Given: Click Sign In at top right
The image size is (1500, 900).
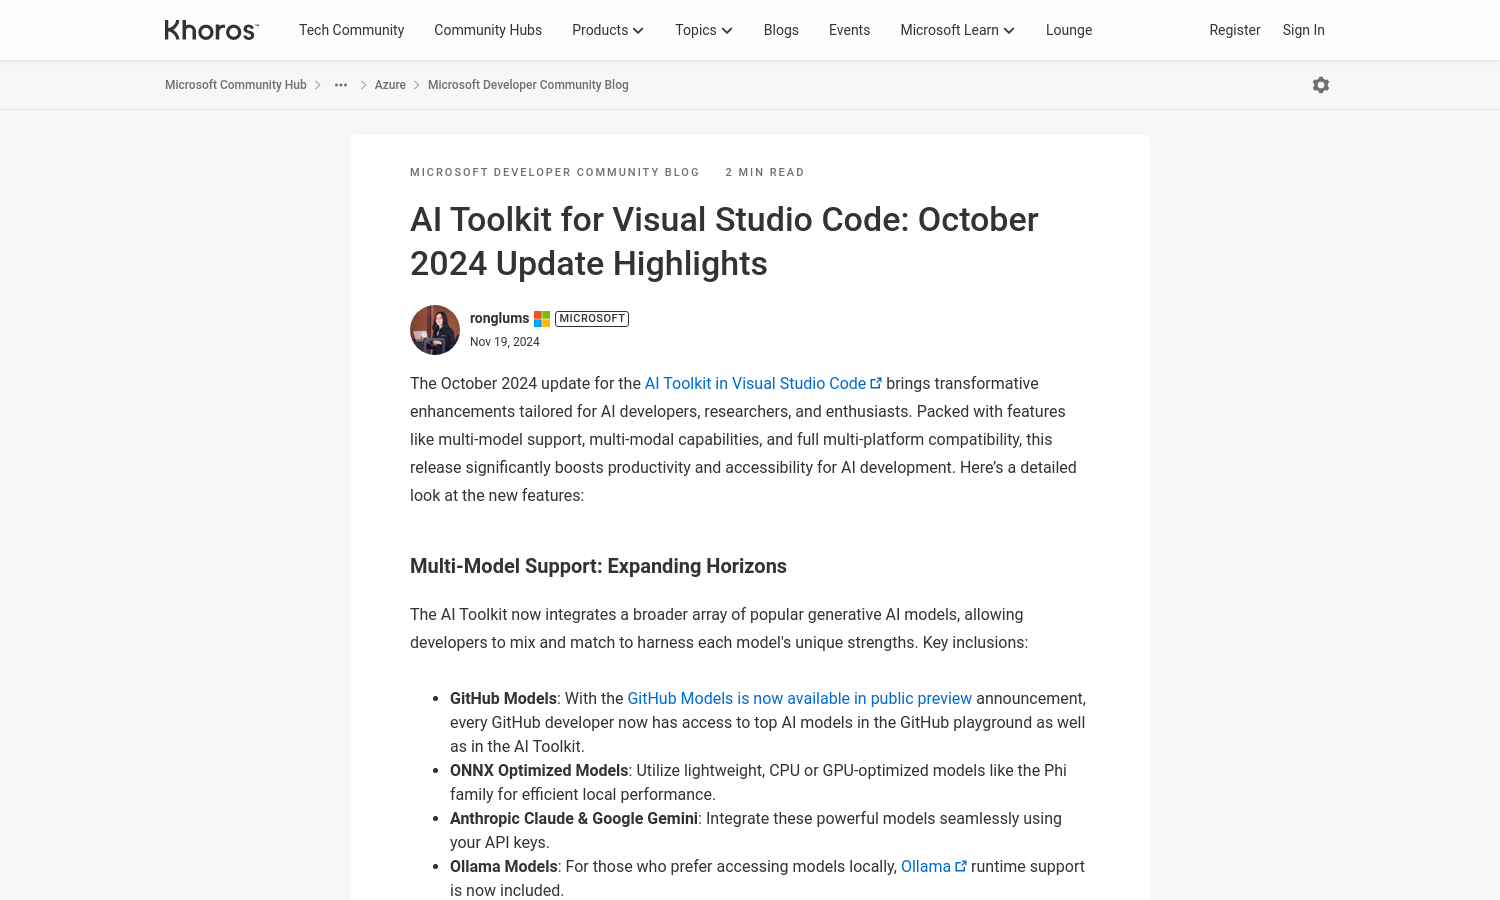Looking at the screenshot, I should [x=1303, y=30].
